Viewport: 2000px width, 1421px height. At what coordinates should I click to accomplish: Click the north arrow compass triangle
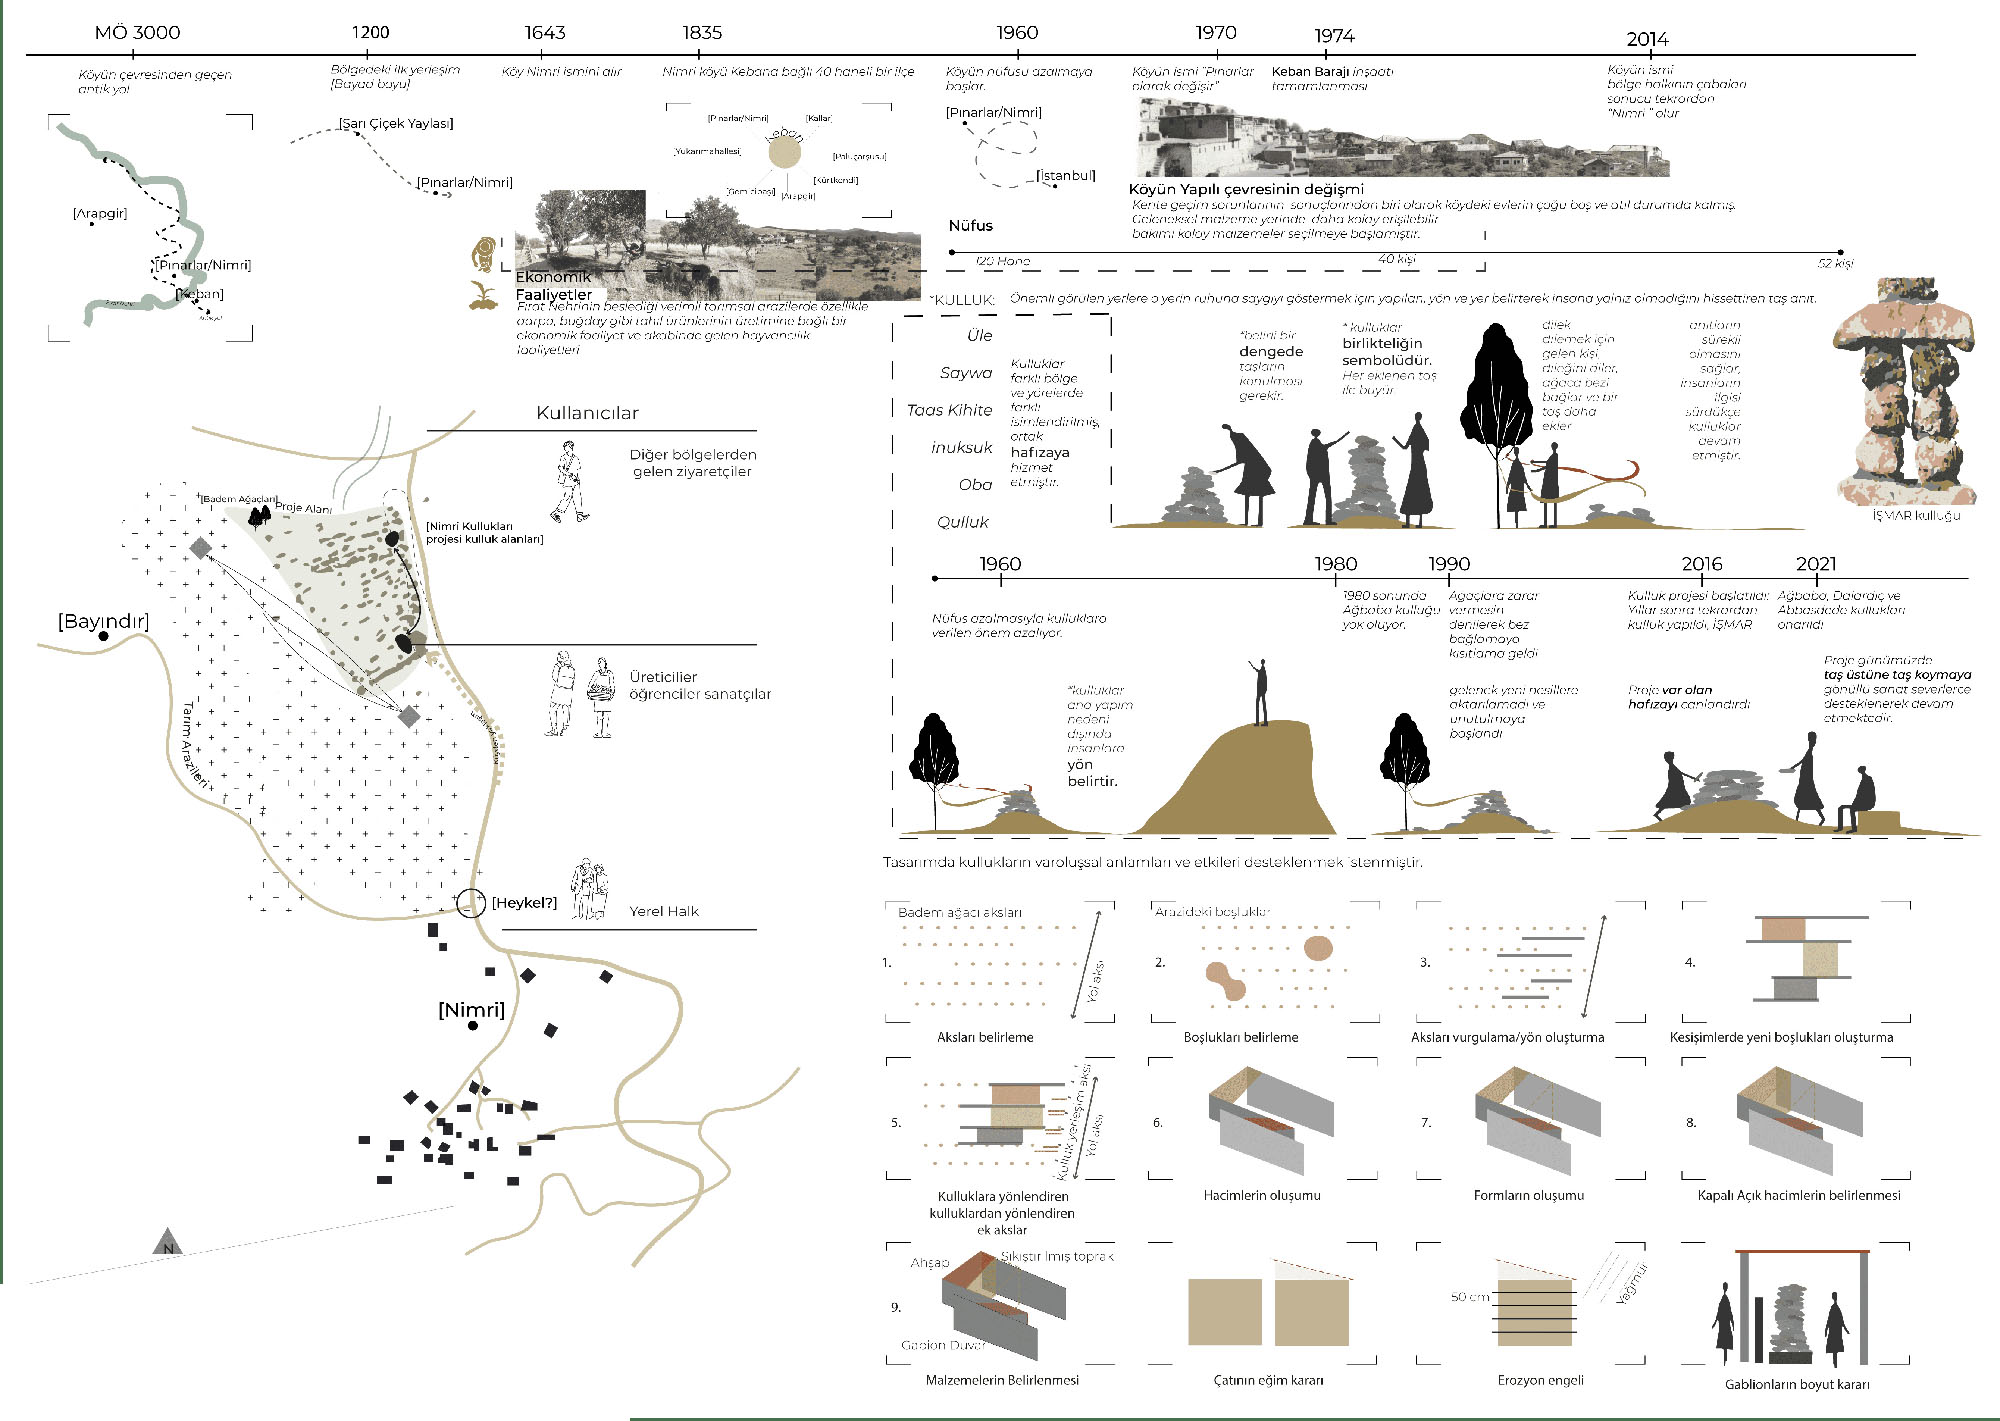(168, 1242)
